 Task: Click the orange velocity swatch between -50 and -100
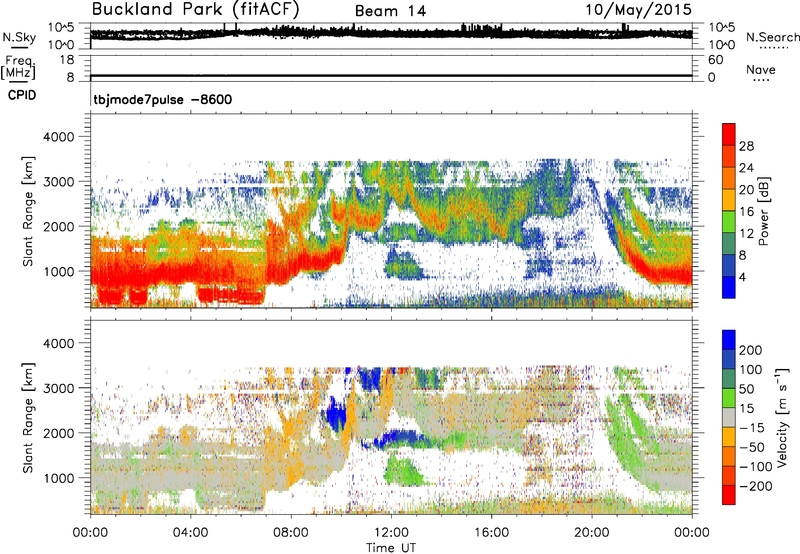point(729,456)
